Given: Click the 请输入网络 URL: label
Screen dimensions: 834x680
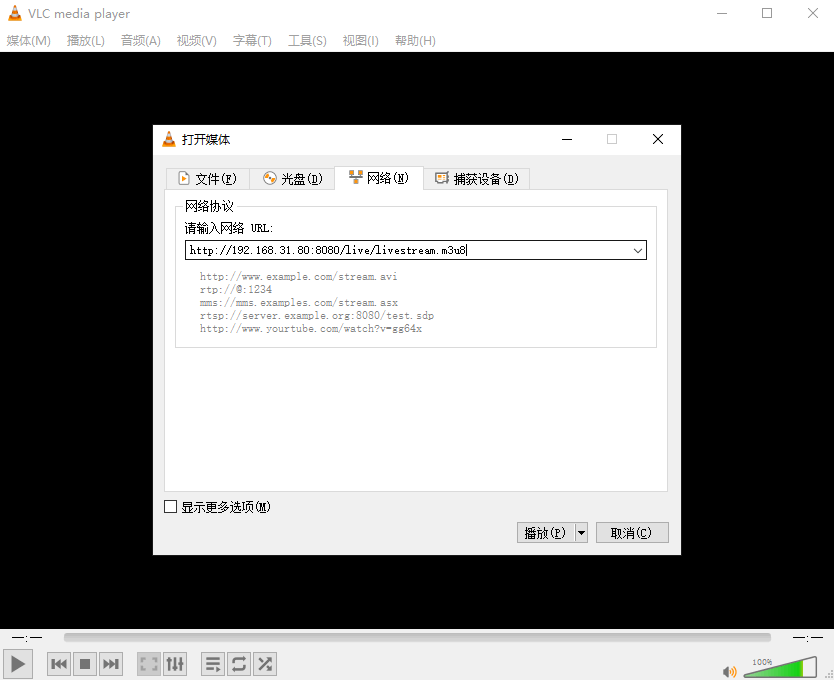Looking at the screenshot, I should (229, 228).
